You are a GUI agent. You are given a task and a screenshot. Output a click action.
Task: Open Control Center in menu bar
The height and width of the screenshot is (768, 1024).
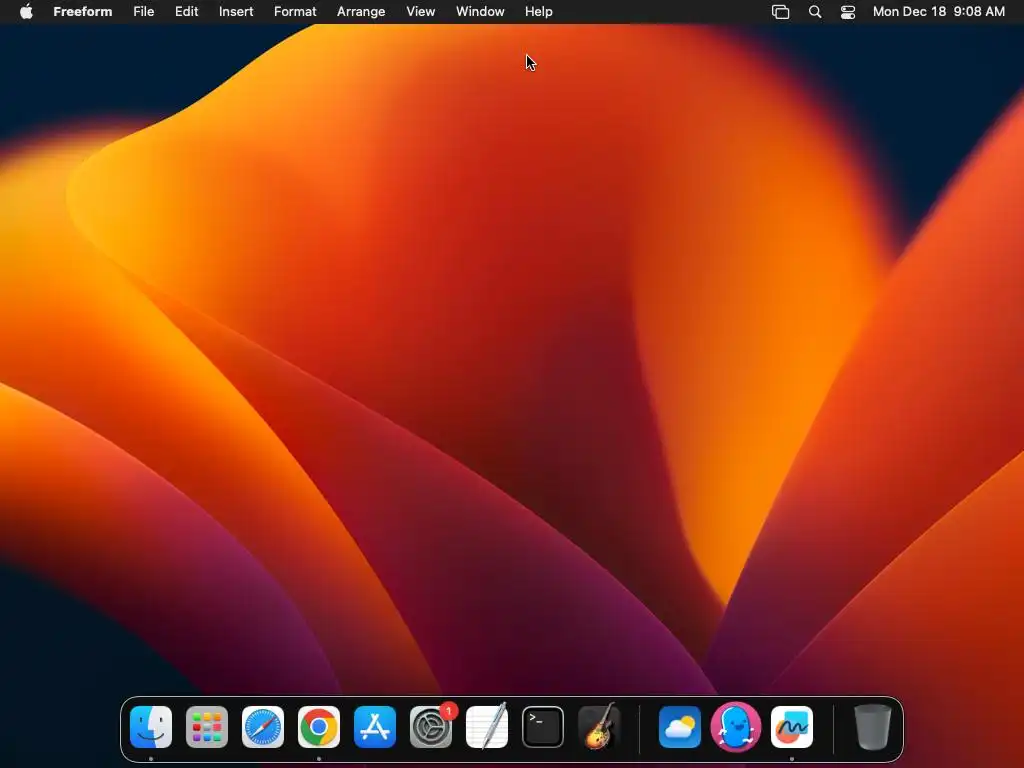pyautogui.click(x=848, y=12)
